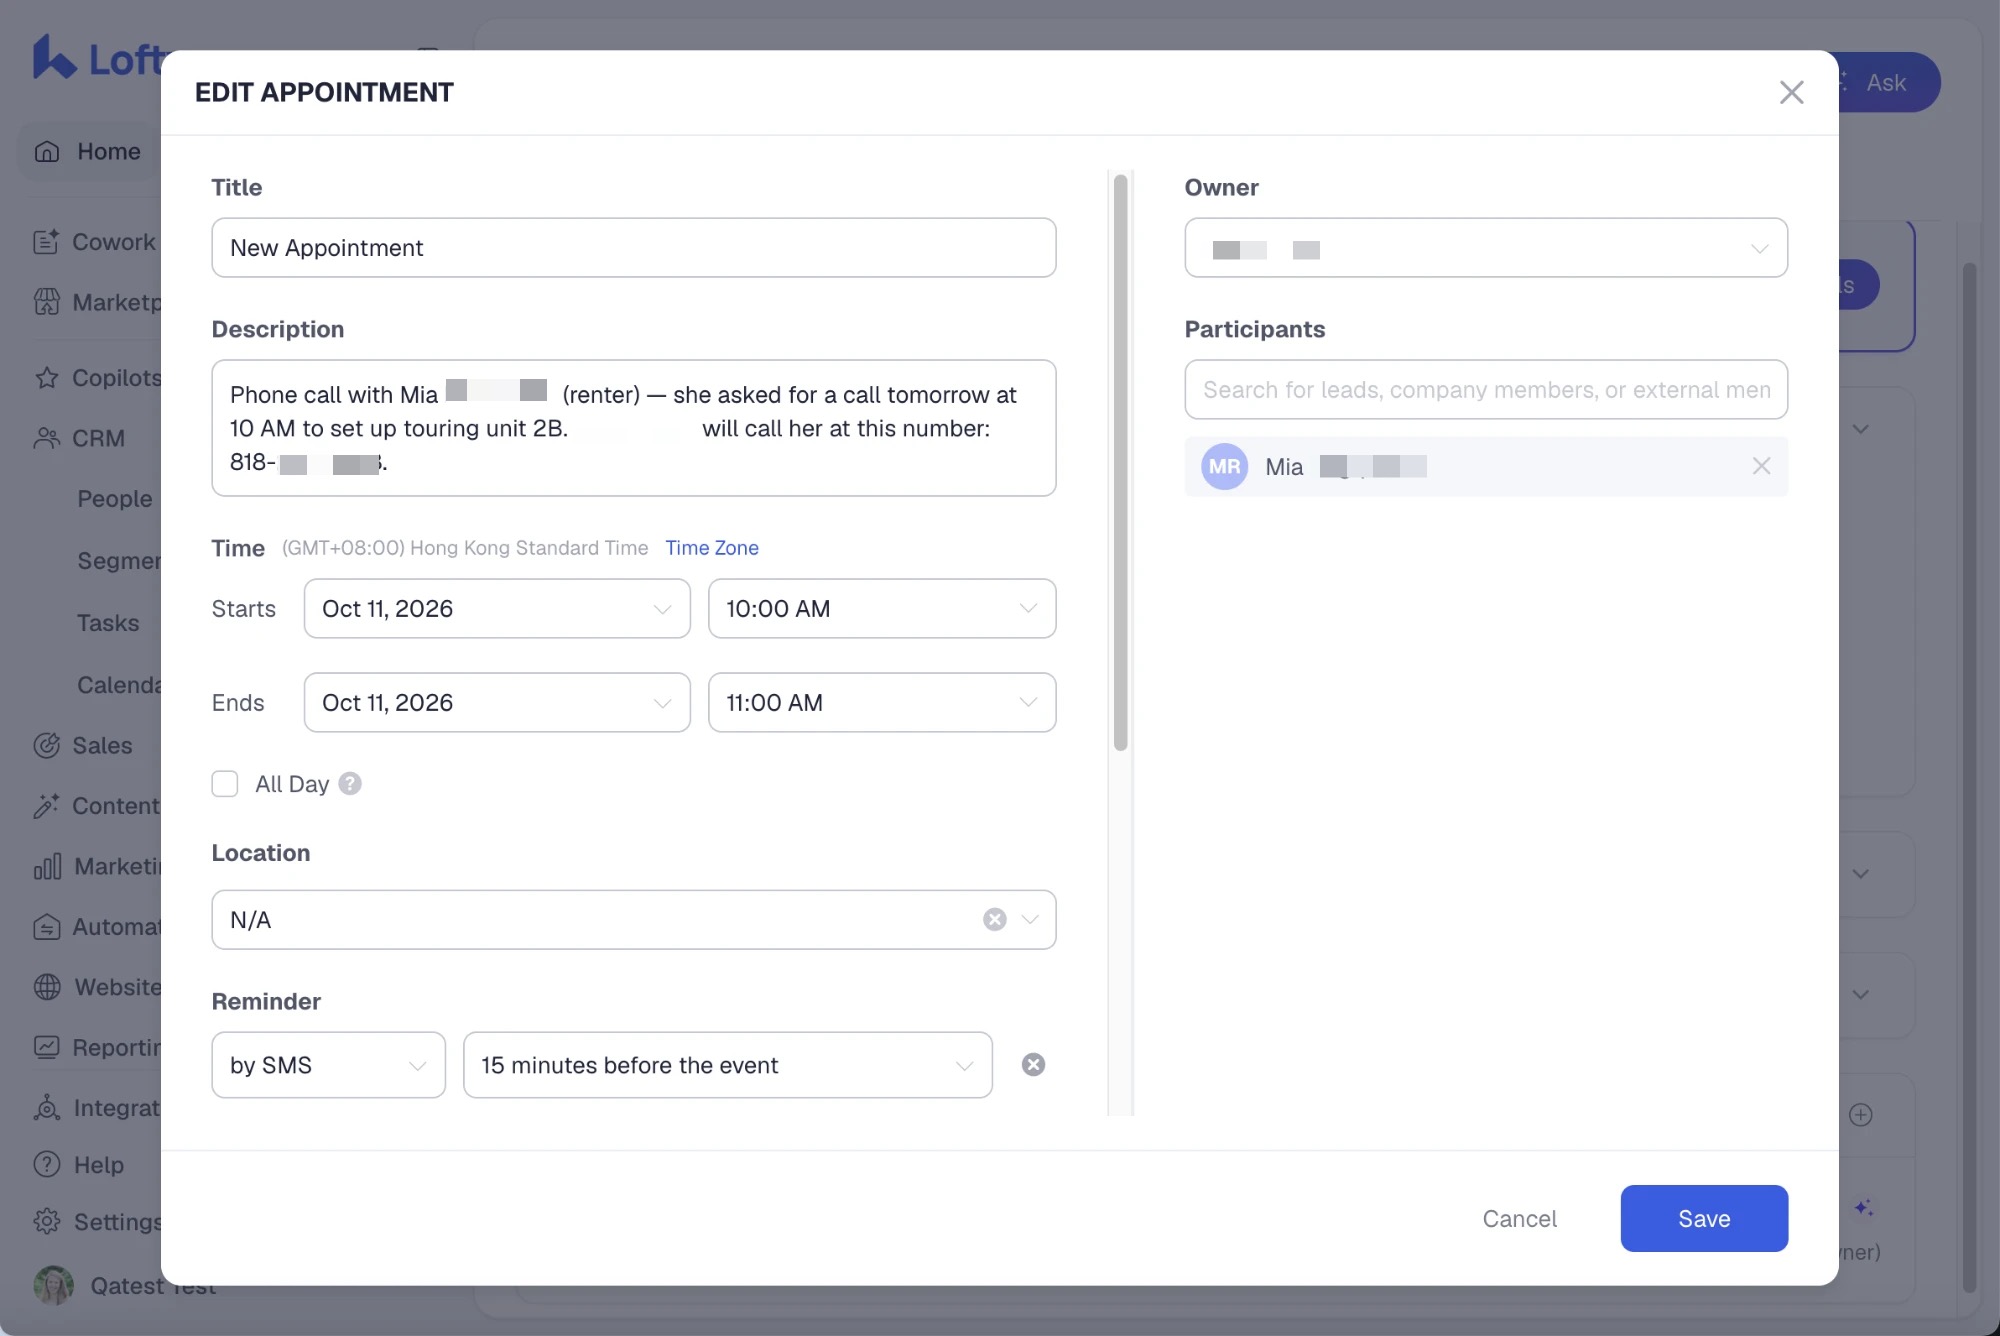
Task: Click the Cancel button
Action: (1519, 1218)
